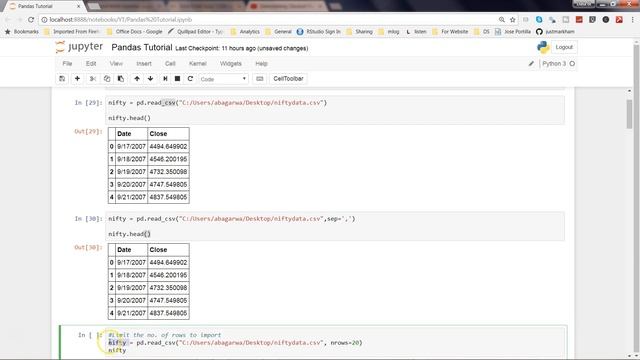Image resolution: width=640 pixels, height=360 pixels.
Task: Open the listen bookmark
Action: (x=416, y=31)
